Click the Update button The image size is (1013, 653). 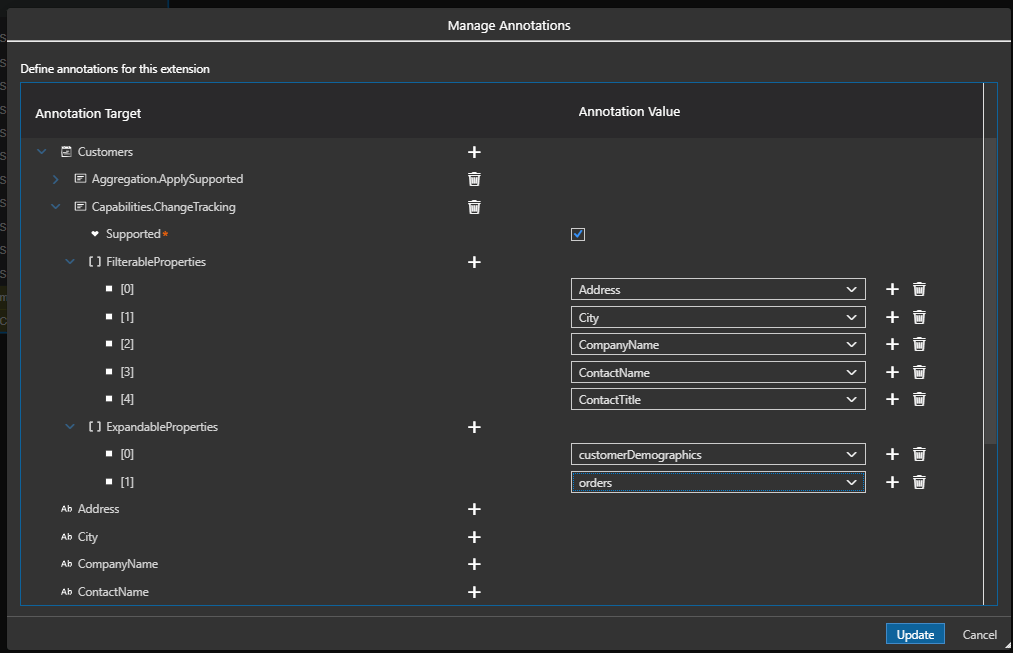coord(915,634)
